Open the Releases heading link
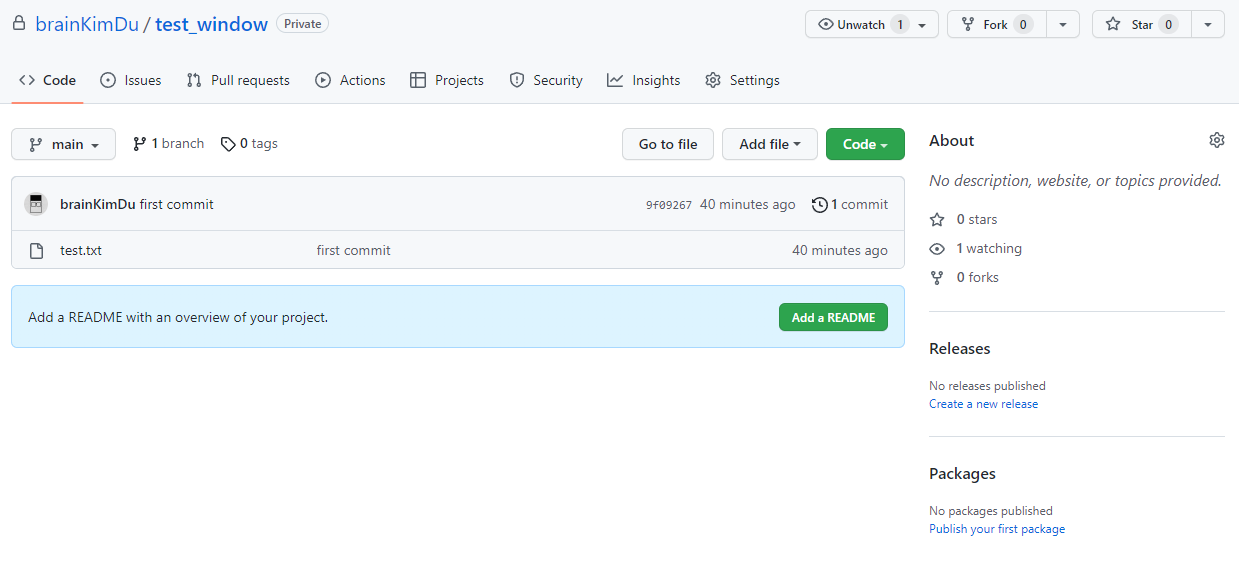This screenshot has width=1239, height=571. [960, 348]
